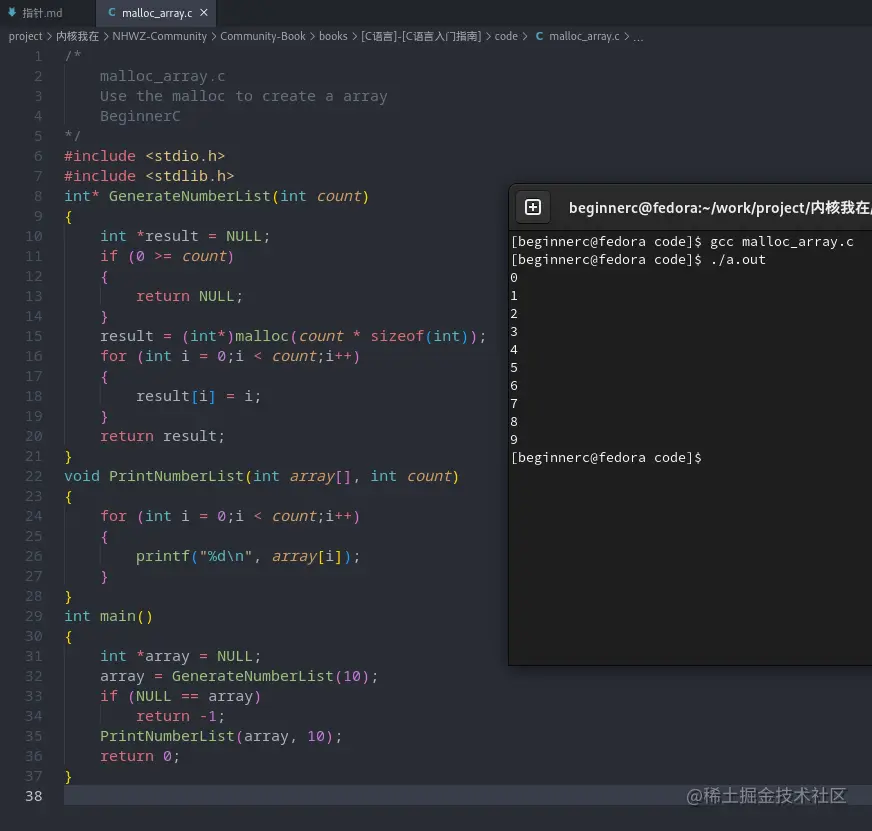Click on 'if (0 >= count)' statement
The image size is (872, 831).
(x=167, y=256)
